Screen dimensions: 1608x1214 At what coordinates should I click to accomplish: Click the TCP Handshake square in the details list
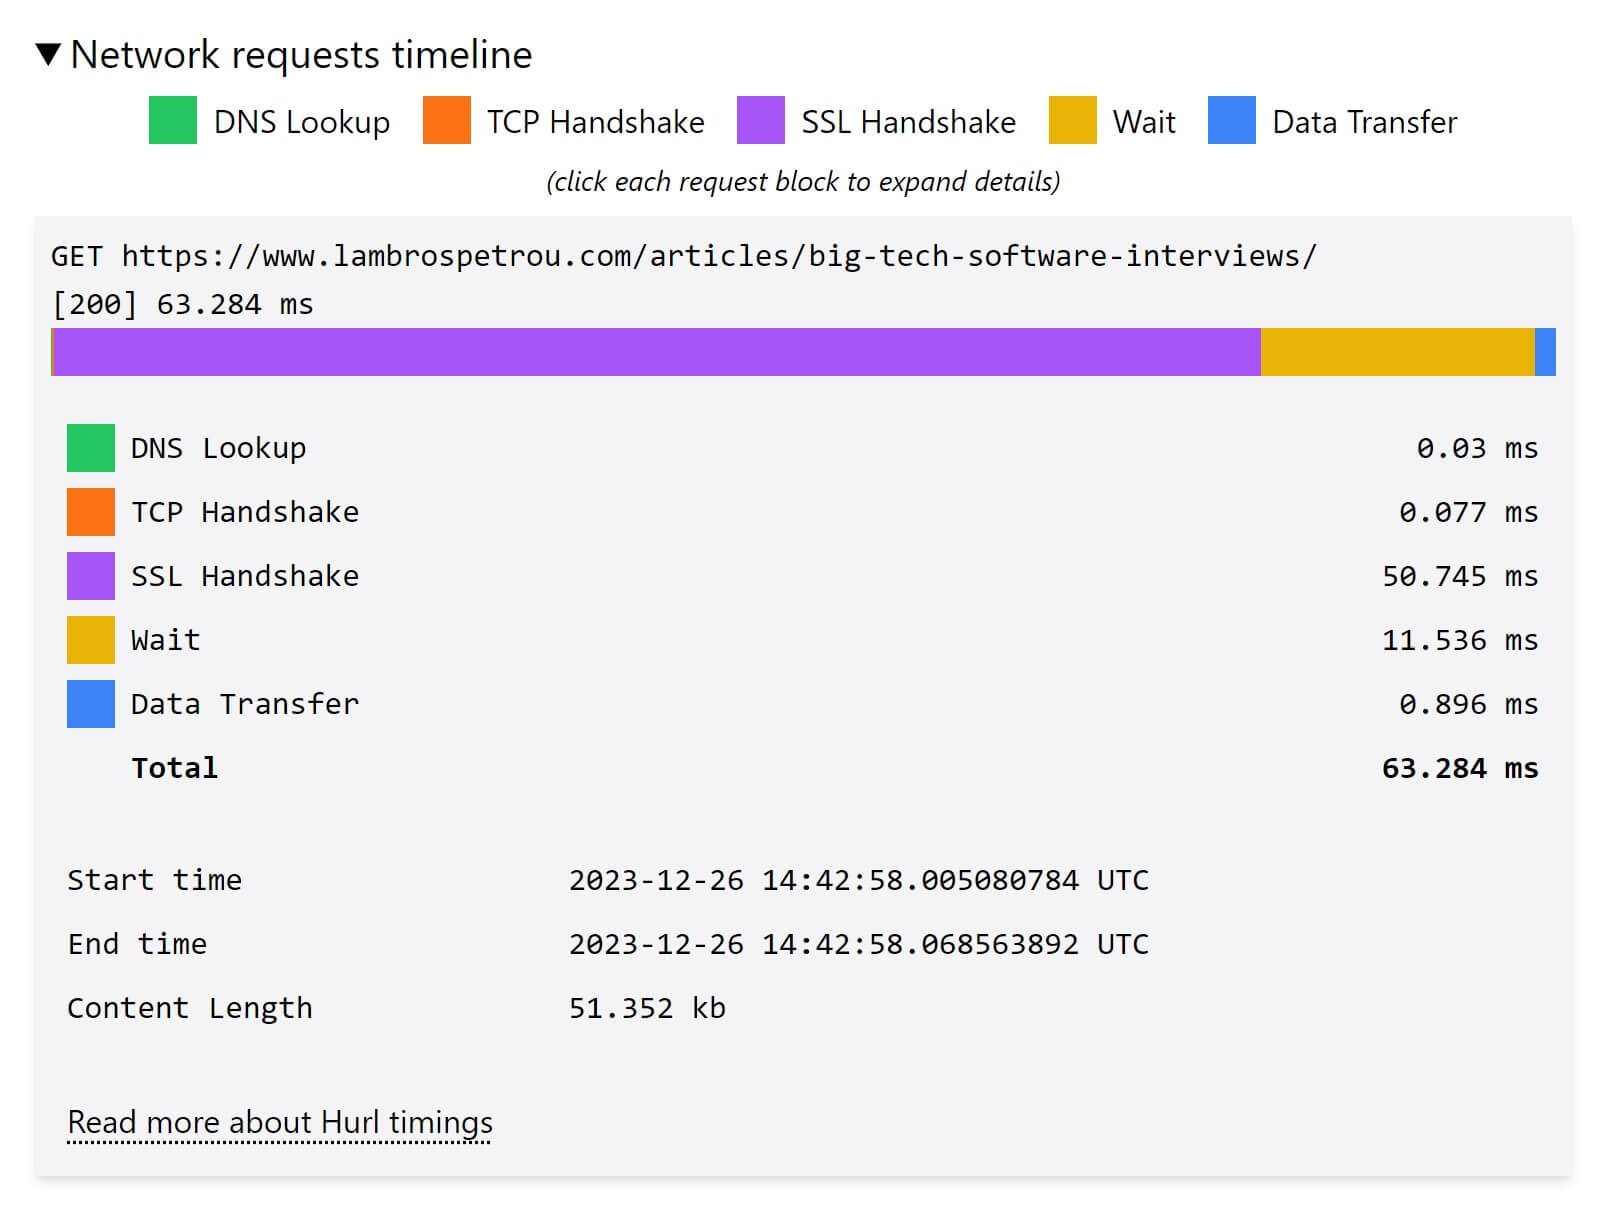[89, 512]
